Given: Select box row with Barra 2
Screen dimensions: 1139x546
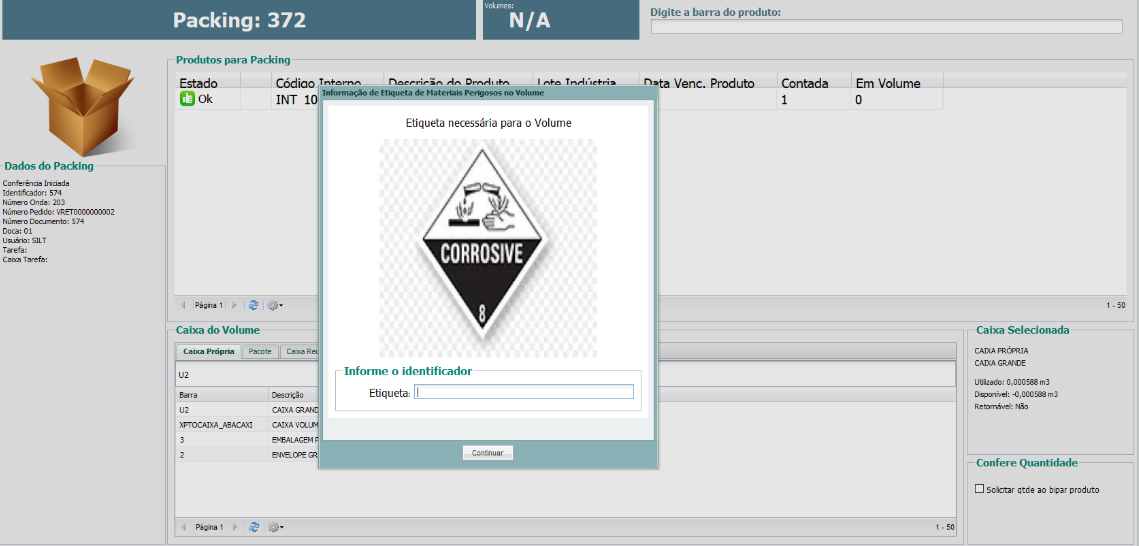Looking at the screenshot, I should (x=247, y=455).
